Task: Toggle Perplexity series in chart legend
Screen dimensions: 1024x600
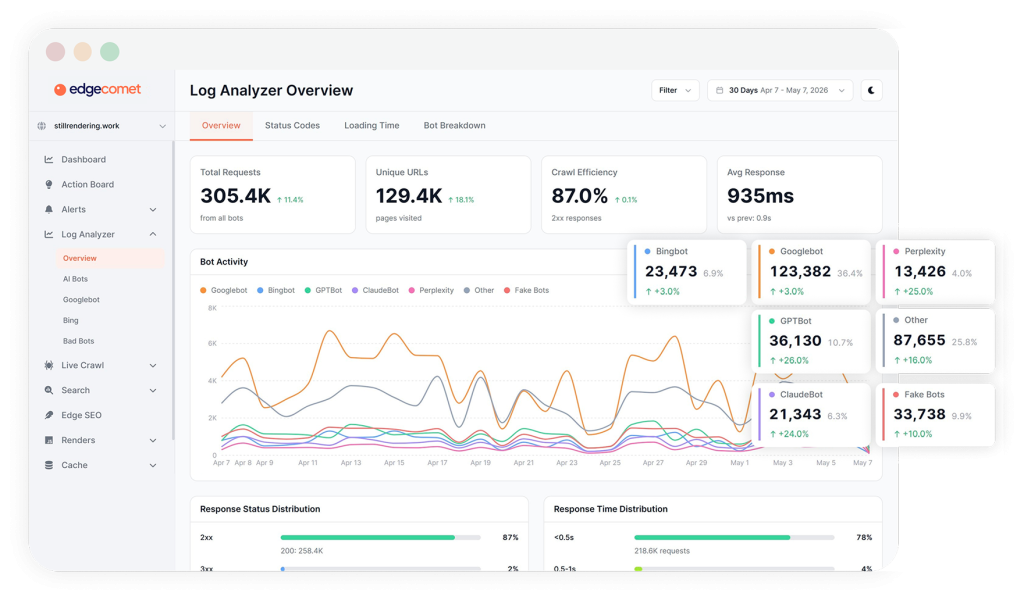Action: point(431,291)
